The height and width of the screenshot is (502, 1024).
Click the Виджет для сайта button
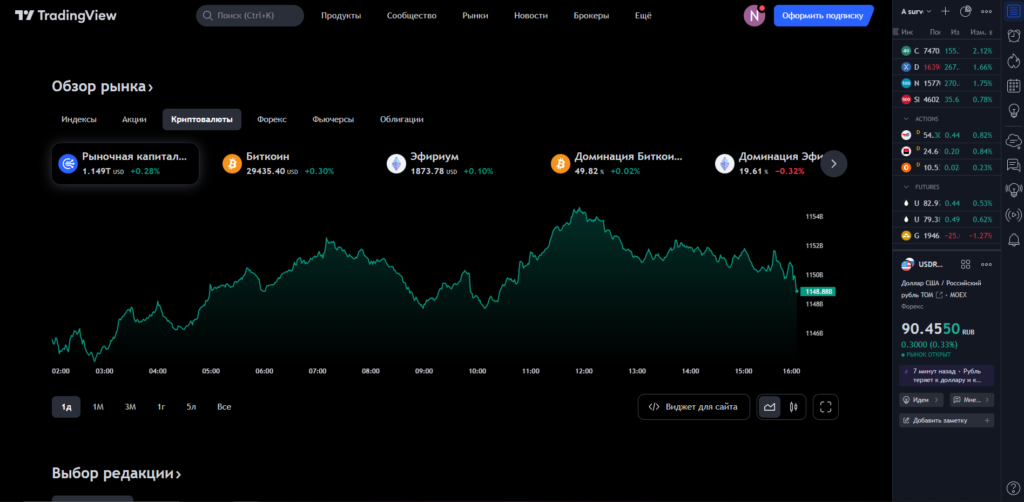click(x=693, y=407)
